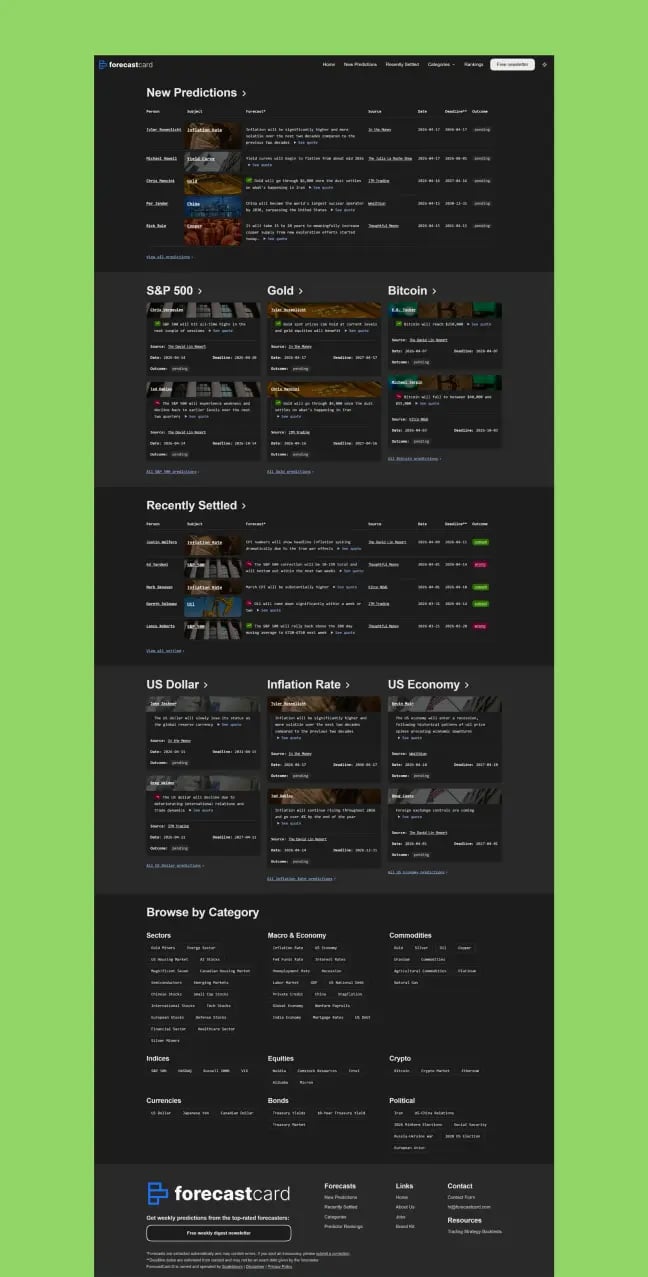
Task: Select Japanese Yen tag under Currencies
Action: [x=196, y=1113]
